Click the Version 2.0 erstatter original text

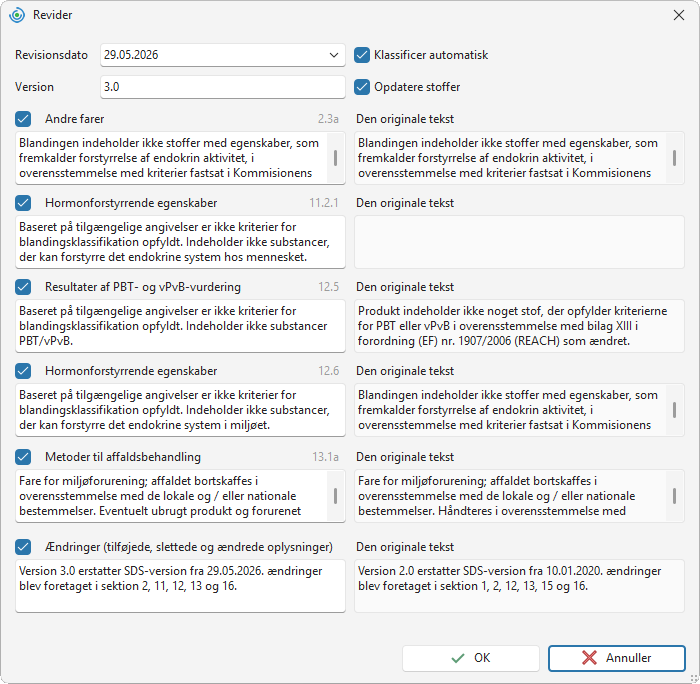coord(519,586)
